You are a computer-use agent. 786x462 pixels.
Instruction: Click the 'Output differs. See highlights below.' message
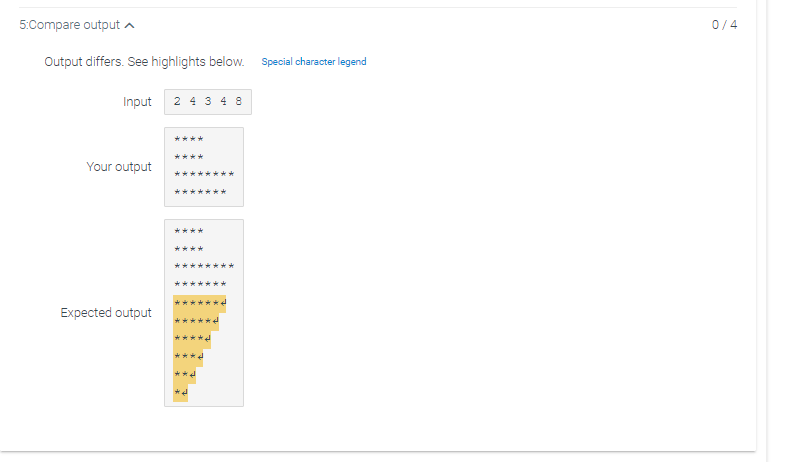144,62
